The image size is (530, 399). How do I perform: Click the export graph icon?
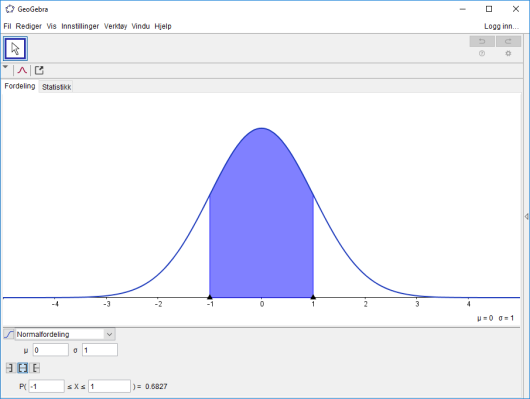point(39,70)
